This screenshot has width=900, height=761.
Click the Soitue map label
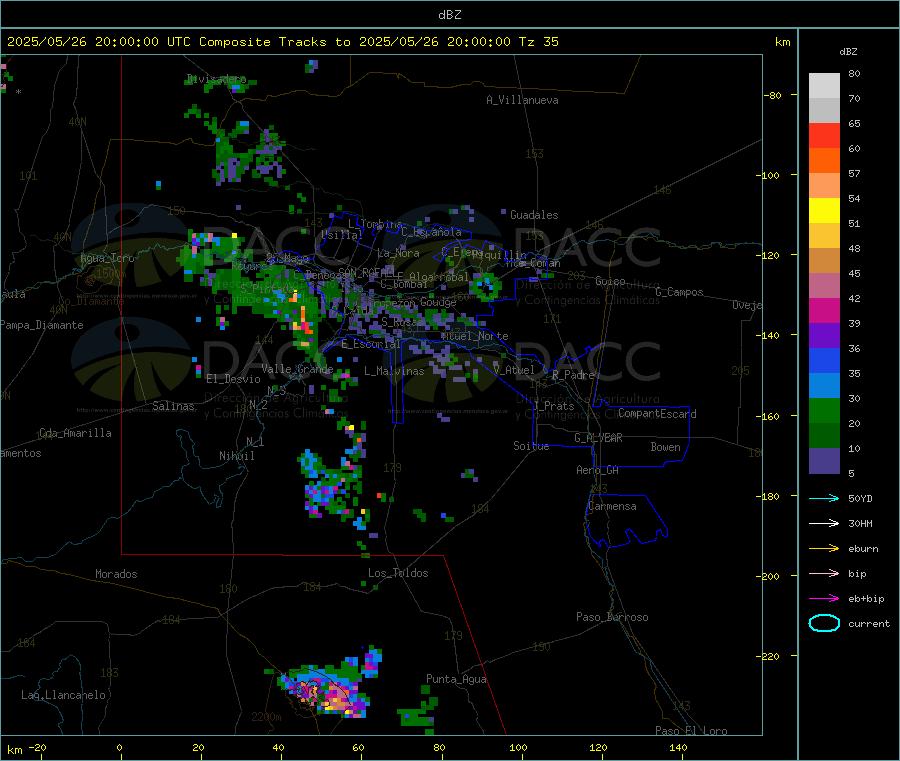(531, 446)
